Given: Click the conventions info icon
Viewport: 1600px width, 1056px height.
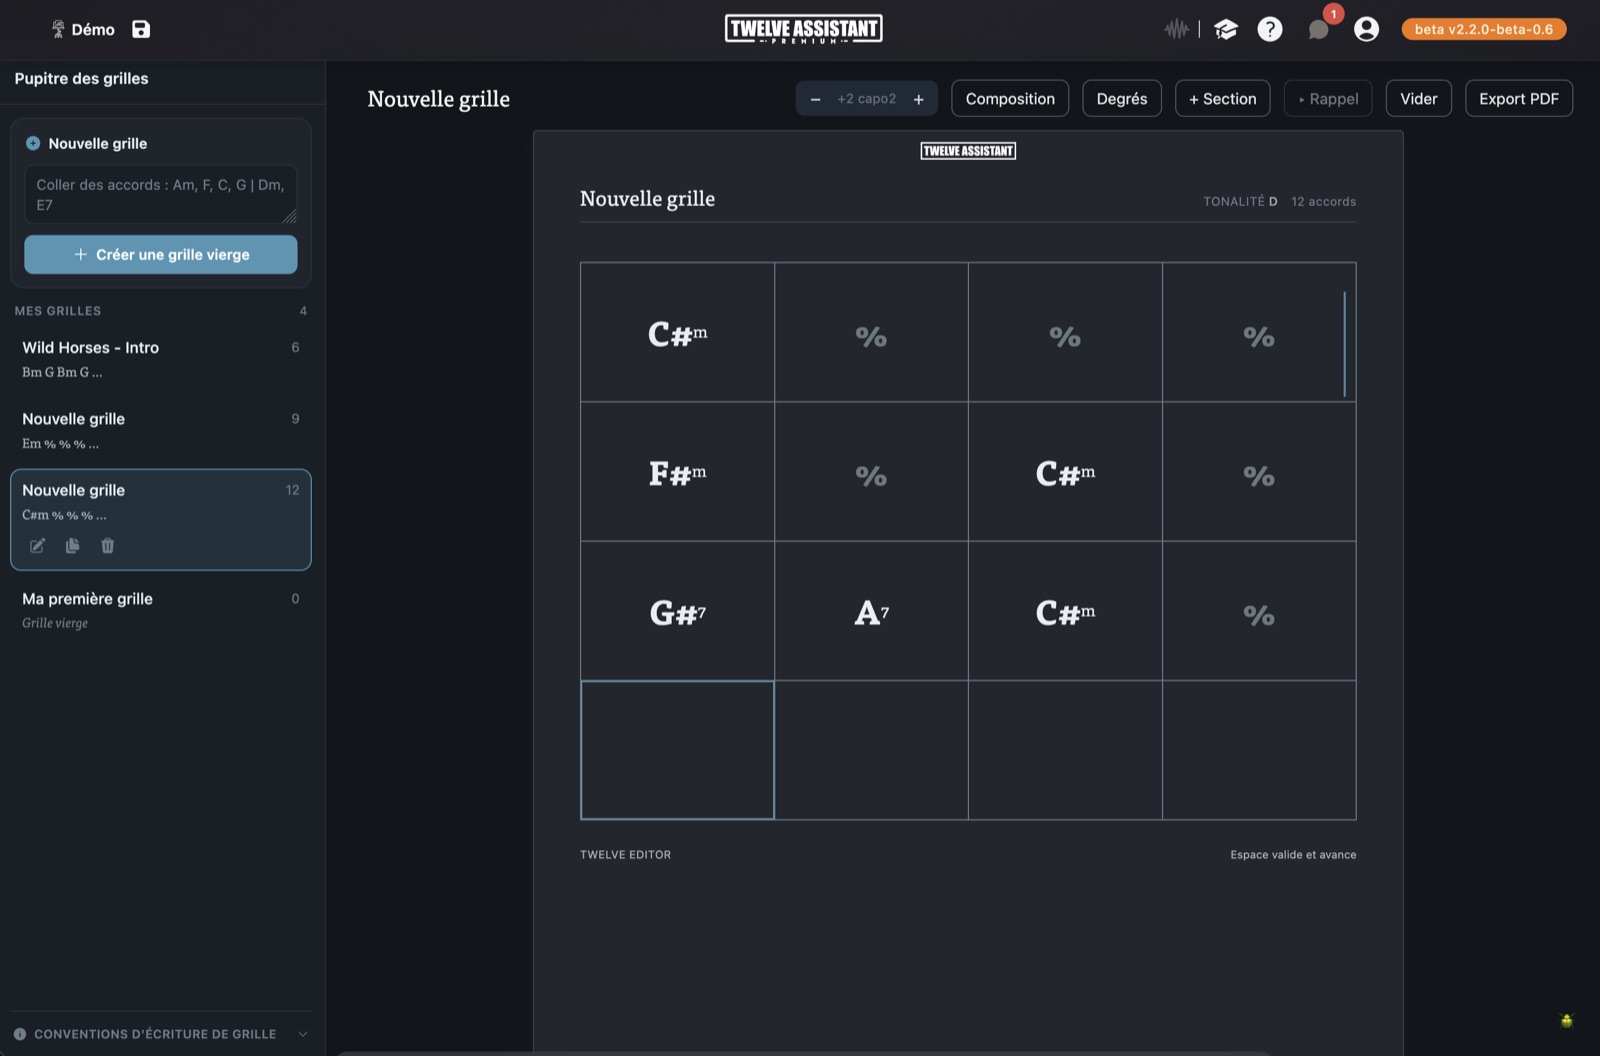Looking at the screenshot, I should pyautogui.click(x=20, y=1034).
